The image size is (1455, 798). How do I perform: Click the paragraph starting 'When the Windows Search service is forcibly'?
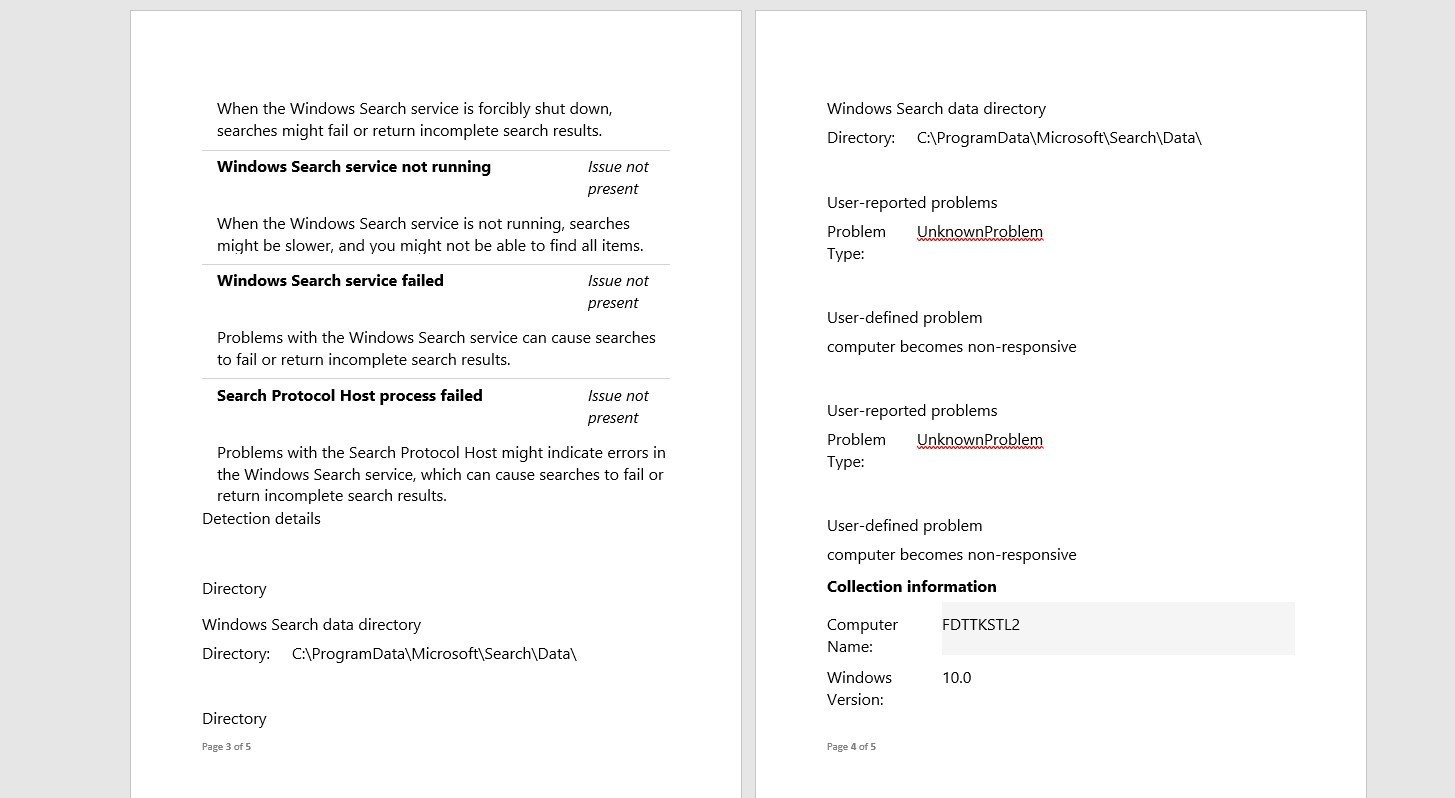coord(414,120)
